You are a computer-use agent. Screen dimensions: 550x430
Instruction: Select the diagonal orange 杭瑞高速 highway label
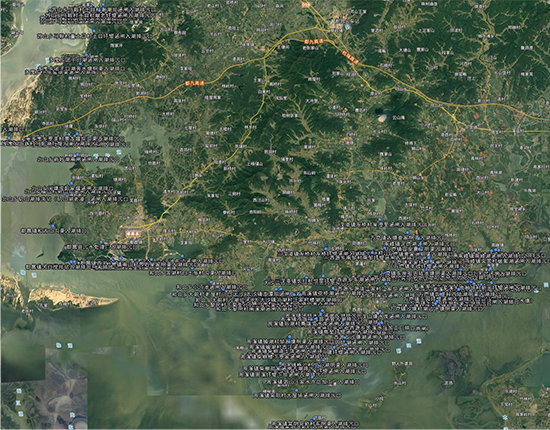click(350, 57)
